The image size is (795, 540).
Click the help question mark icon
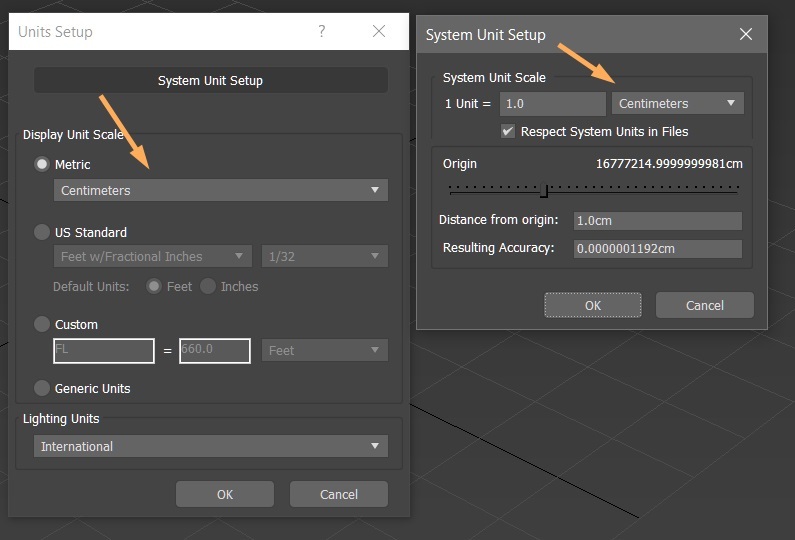coord(321,32)
